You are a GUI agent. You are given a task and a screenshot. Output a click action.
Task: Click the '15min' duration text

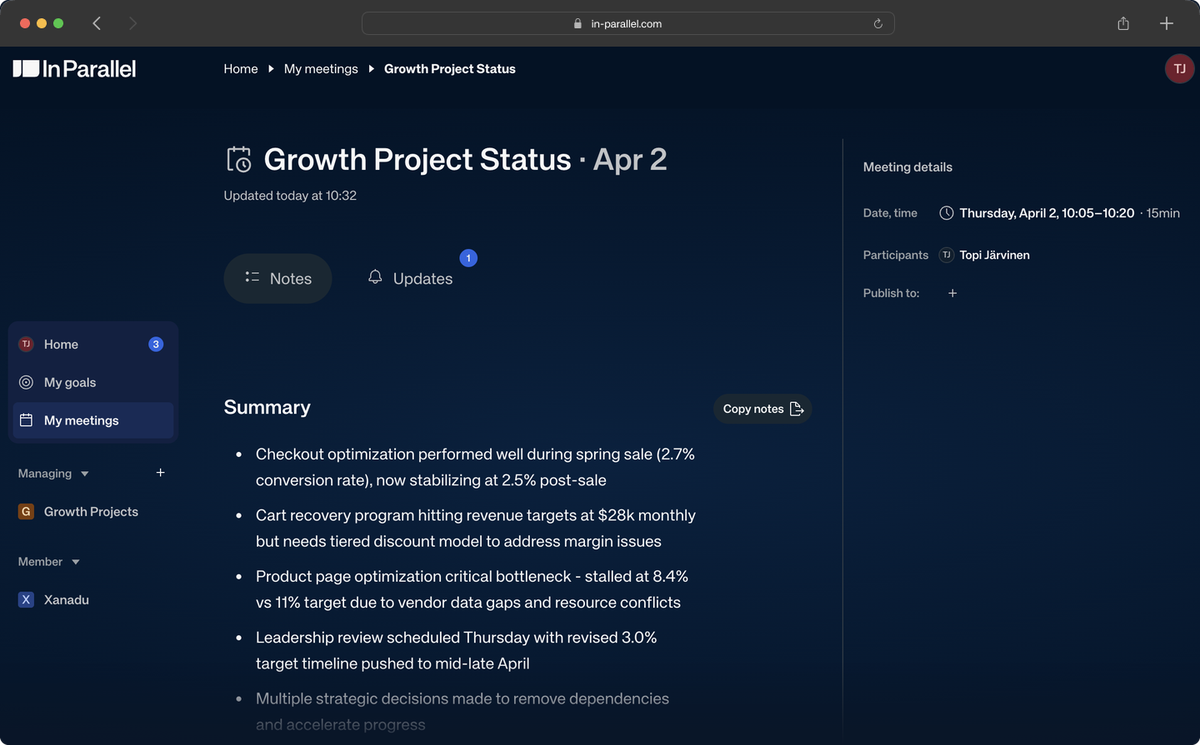tap(1164, 213)
